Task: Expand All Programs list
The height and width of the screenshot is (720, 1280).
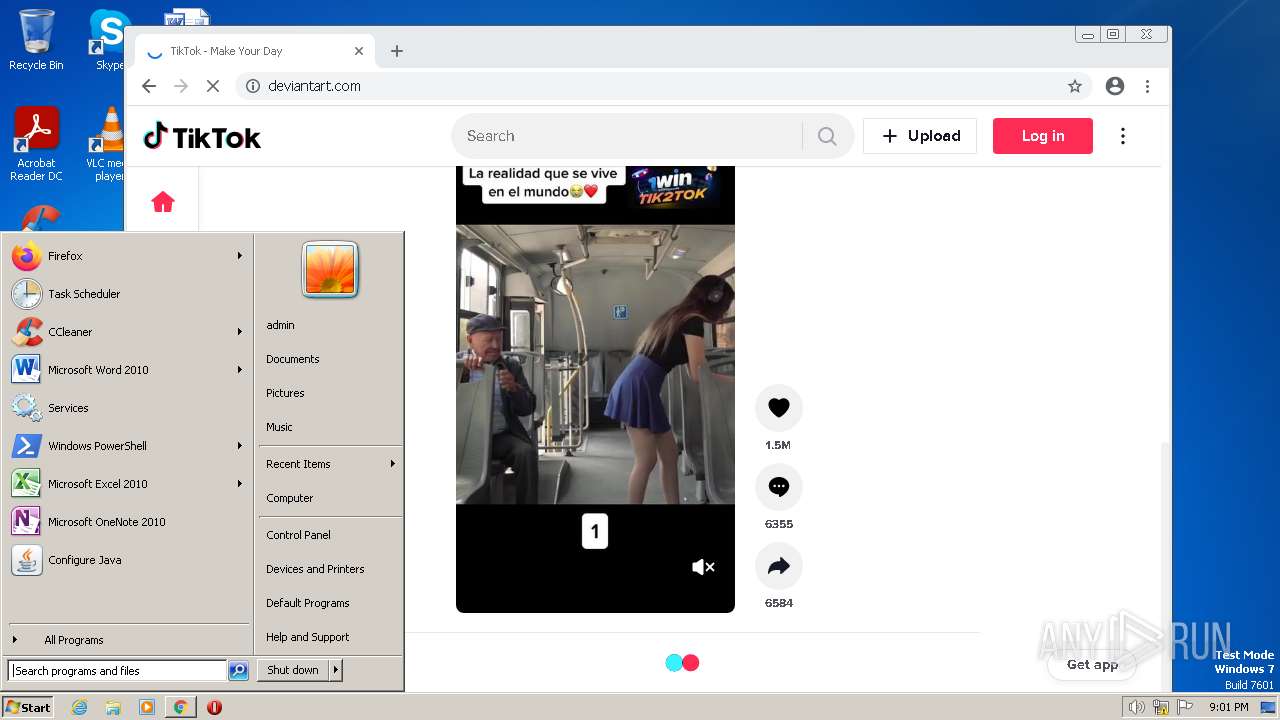Action: tap(128, 640)
